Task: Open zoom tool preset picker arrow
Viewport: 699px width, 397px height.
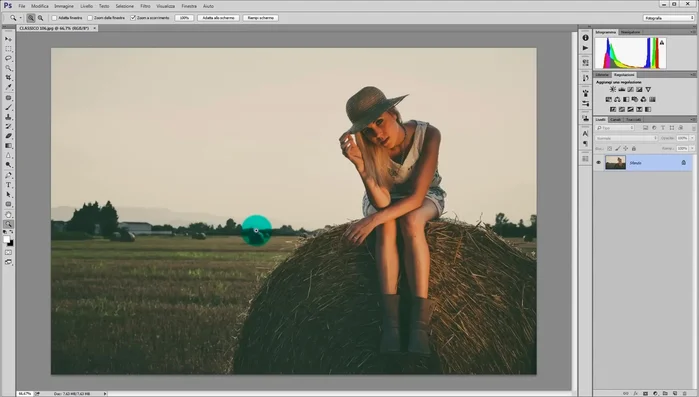Action: coord(21,18)
